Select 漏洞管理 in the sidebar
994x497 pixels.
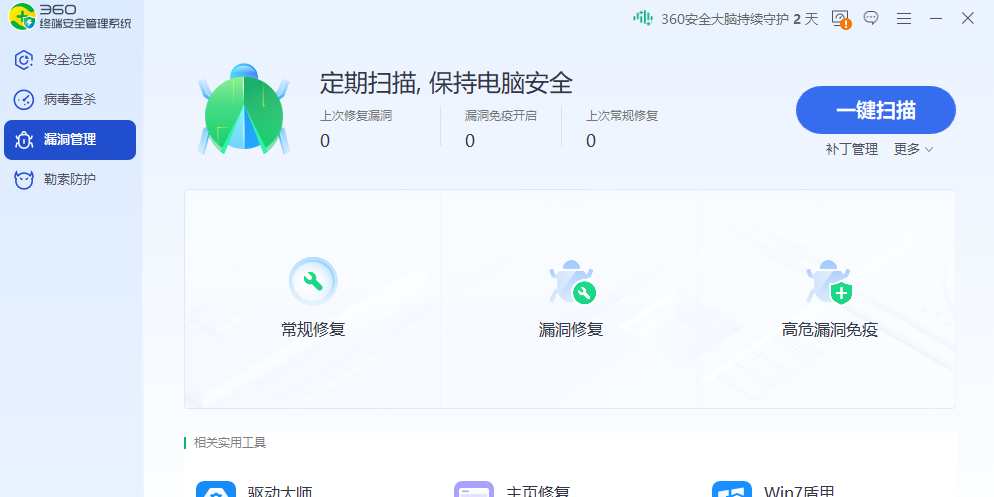point(69,140)
